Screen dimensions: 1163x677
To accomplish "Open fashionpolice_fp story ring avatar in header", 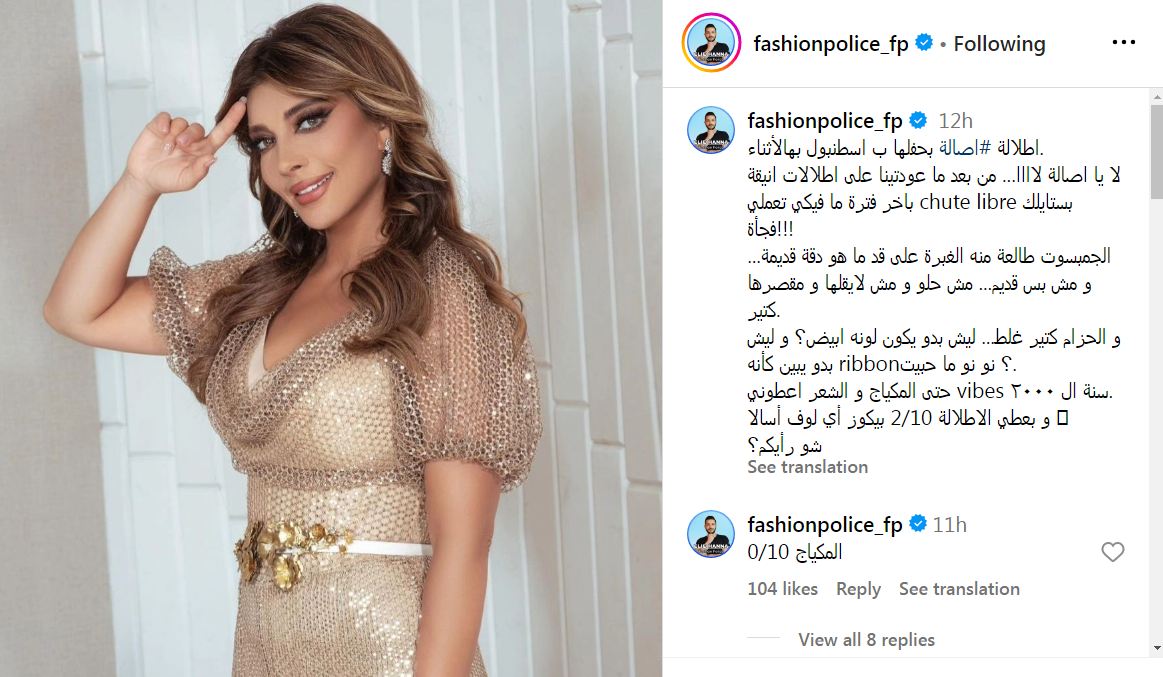I will 711,43.
